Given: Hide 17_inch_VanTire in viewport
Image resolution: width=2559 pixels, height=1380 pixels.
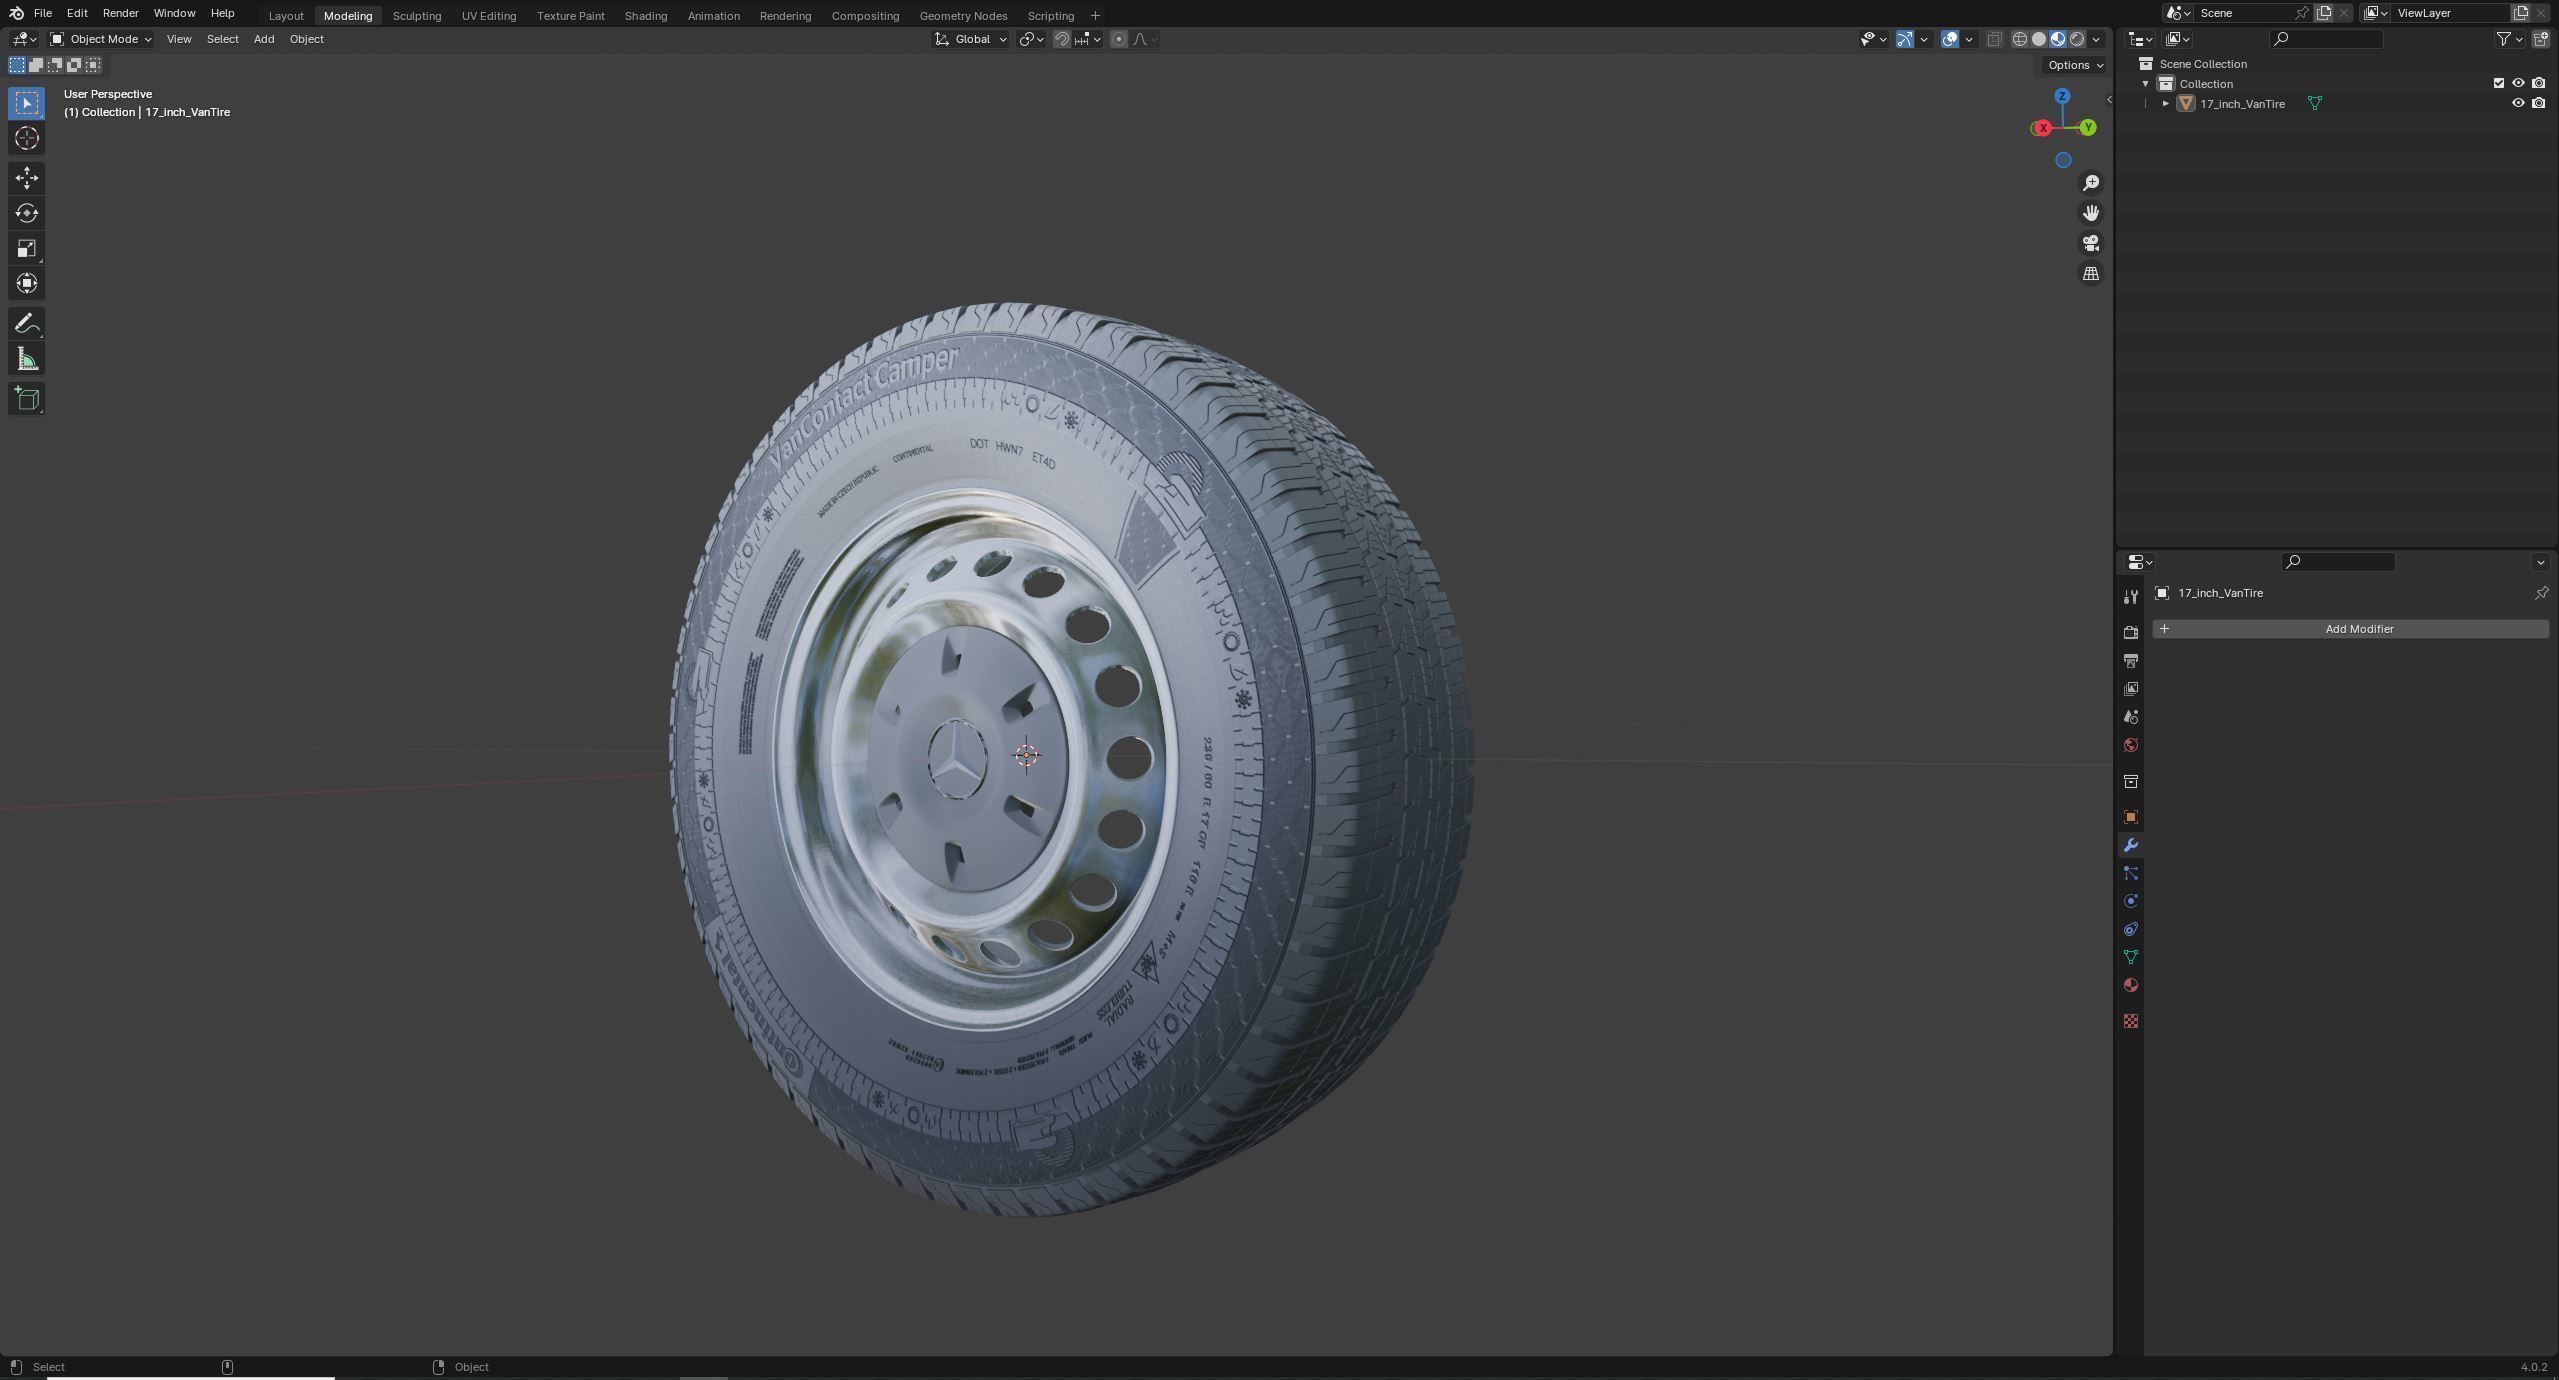Looking at the screenshot, I should tap(2518, 103).
